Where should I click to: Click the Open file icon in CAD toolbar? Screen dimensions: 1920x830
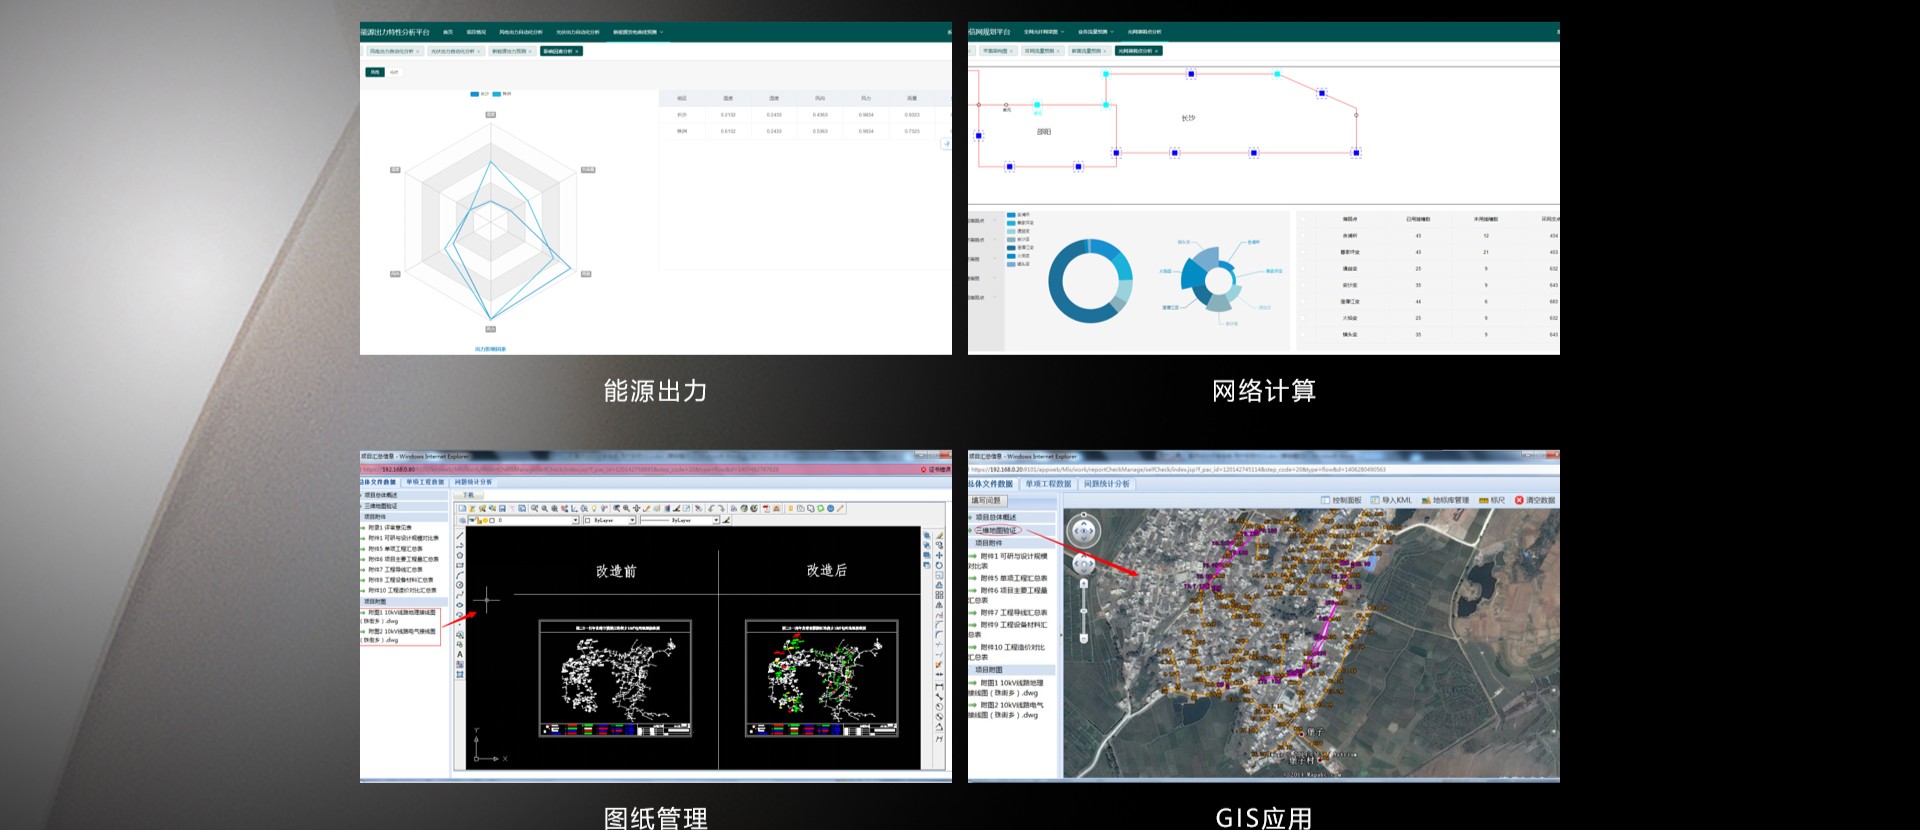click(472, 508)
